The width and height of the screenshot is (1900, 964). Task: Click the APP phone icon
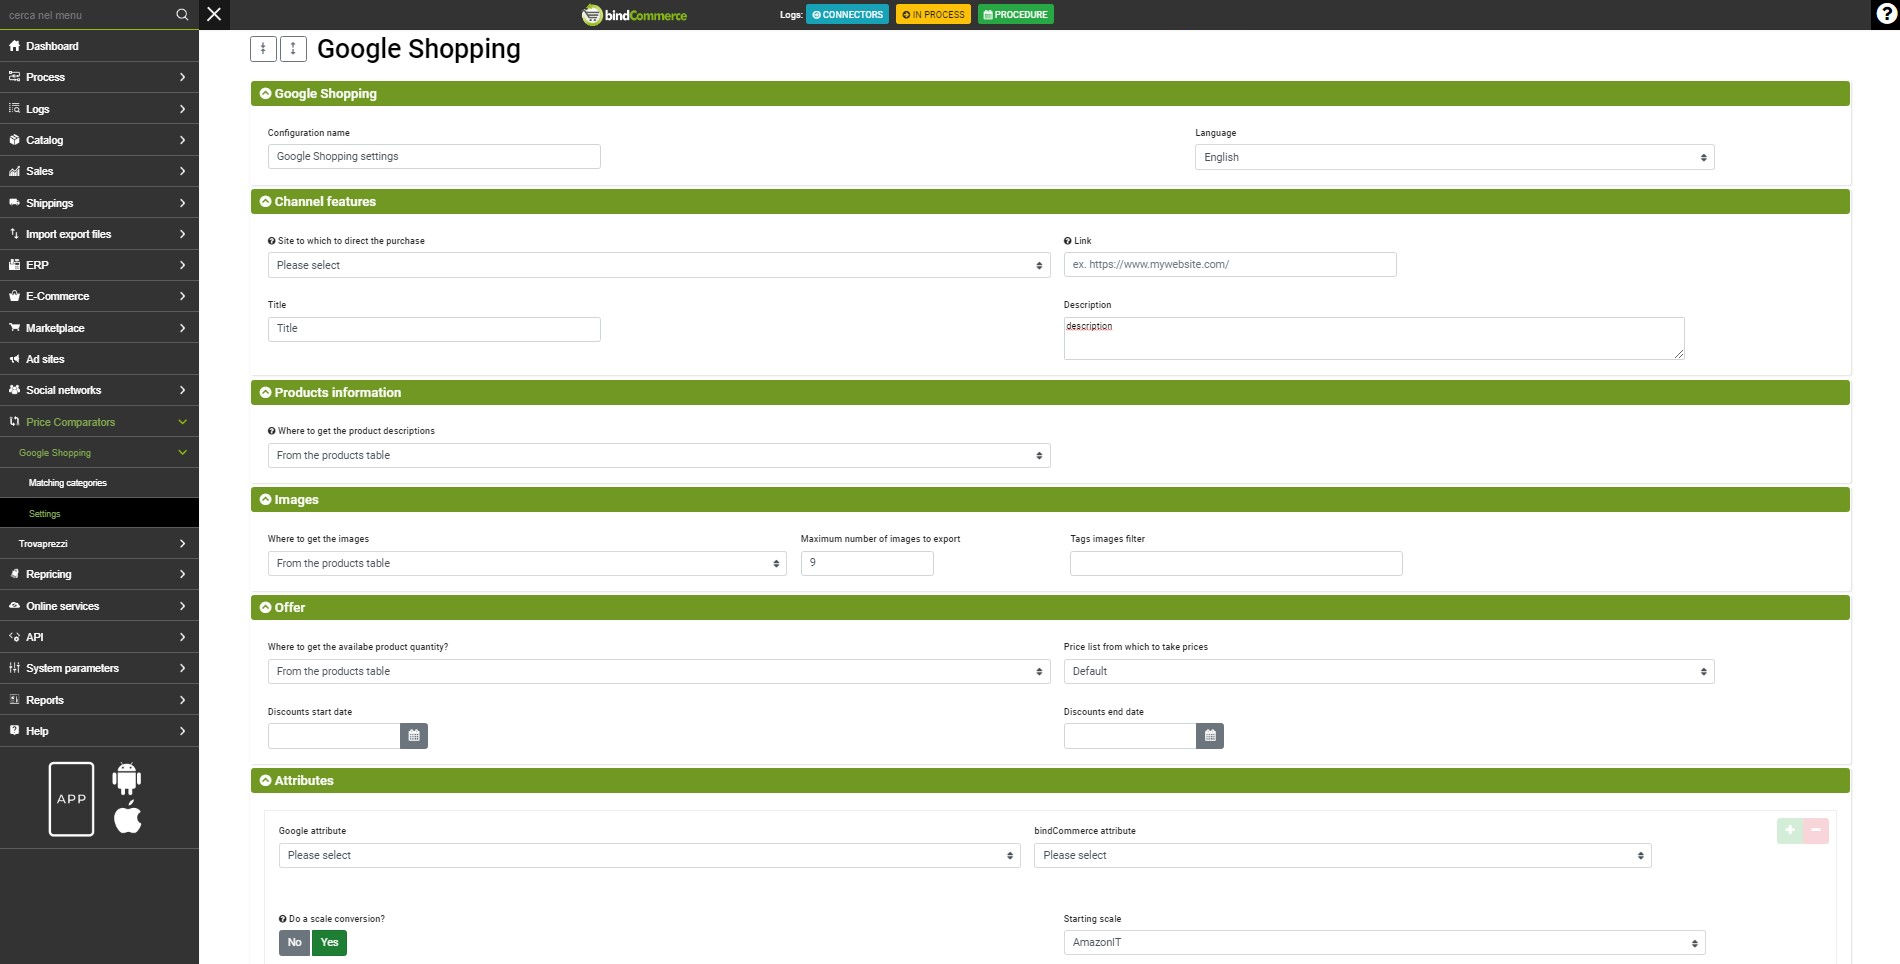coord(71,799)
